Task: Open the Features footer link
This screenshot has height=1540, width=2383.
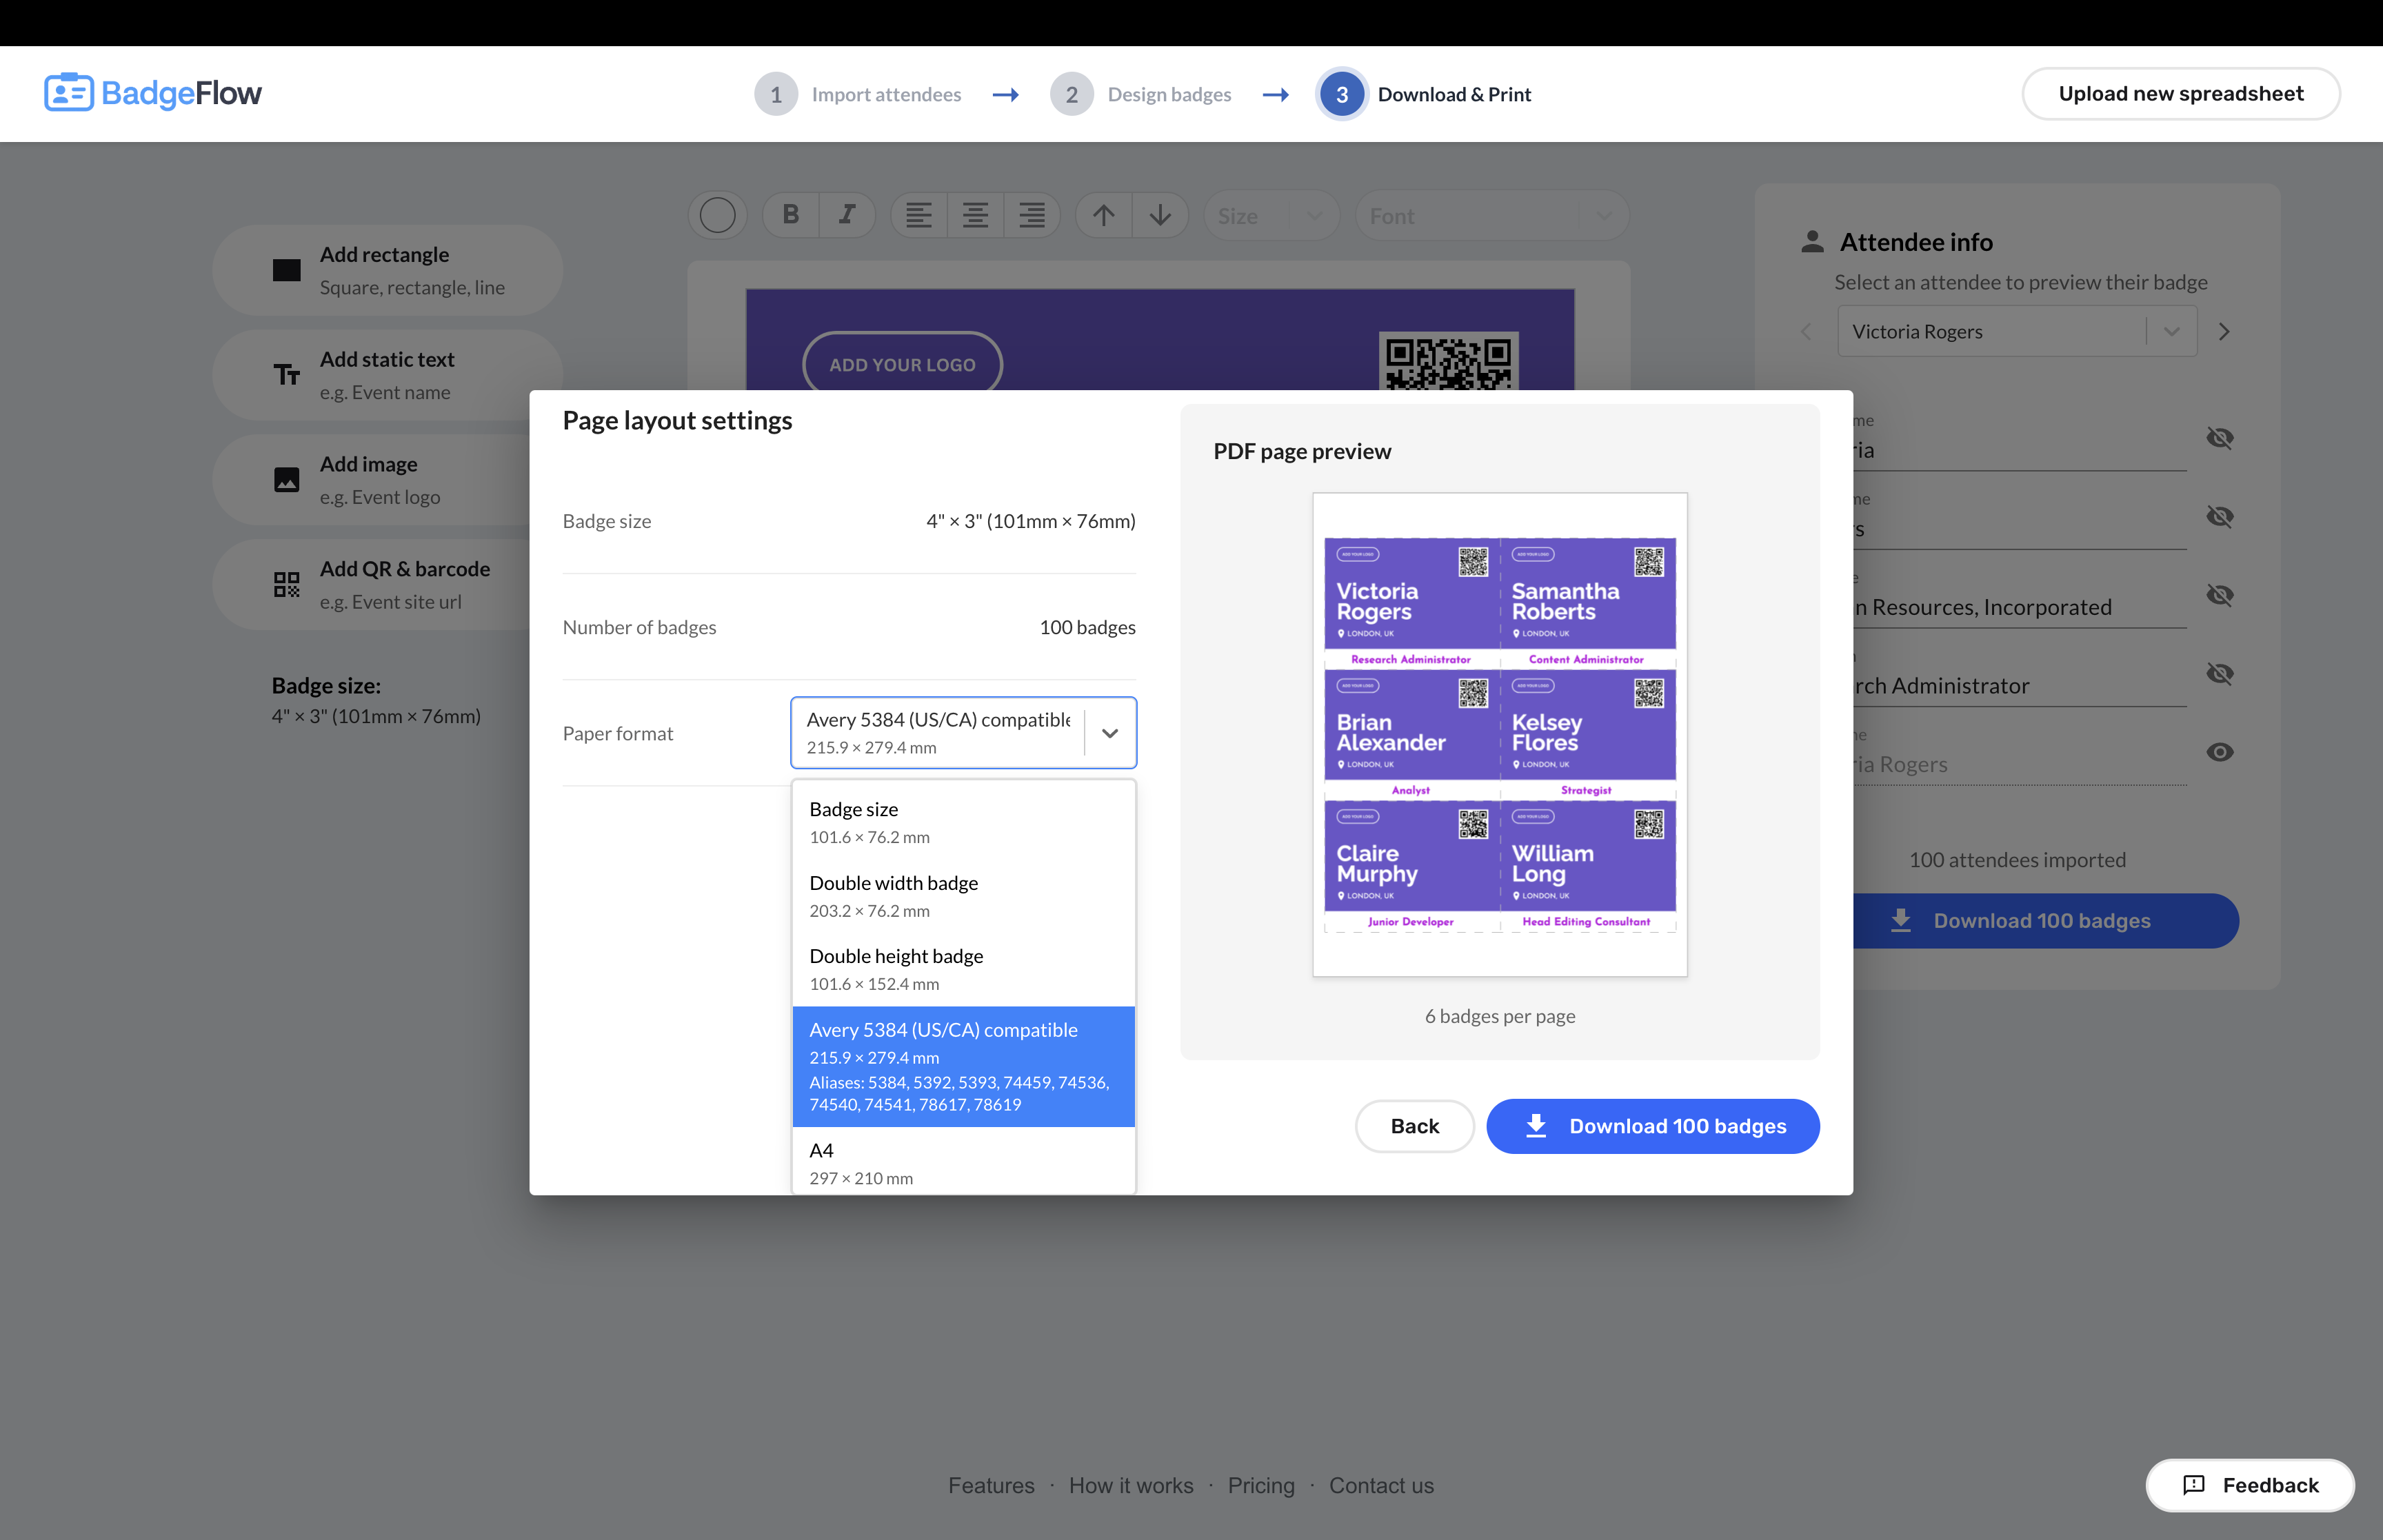Action: (x=991, y=1485)
